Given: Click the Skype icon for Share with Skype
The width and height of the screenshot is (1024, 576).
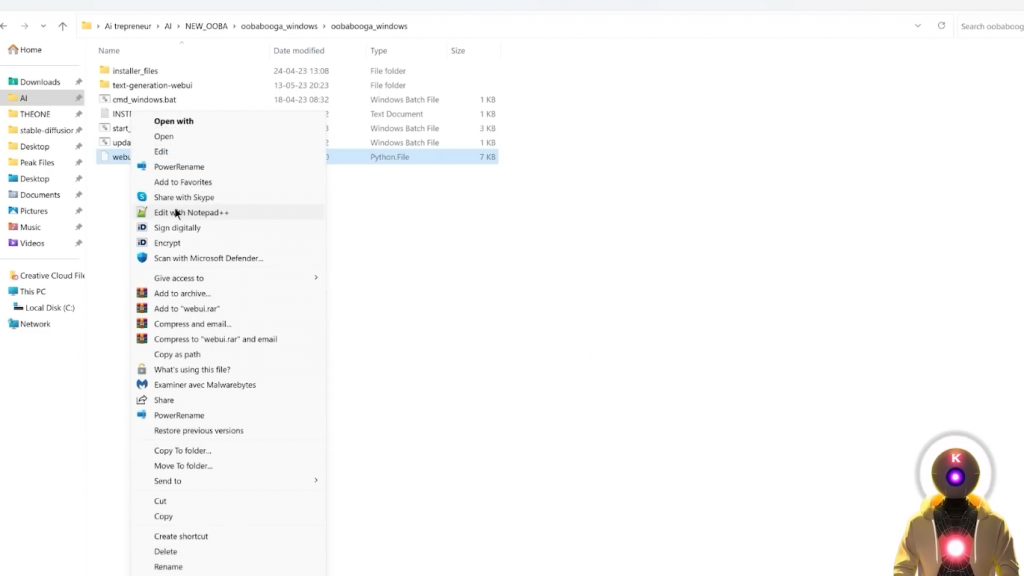Looking at the screenshot, I should point(142,197).
